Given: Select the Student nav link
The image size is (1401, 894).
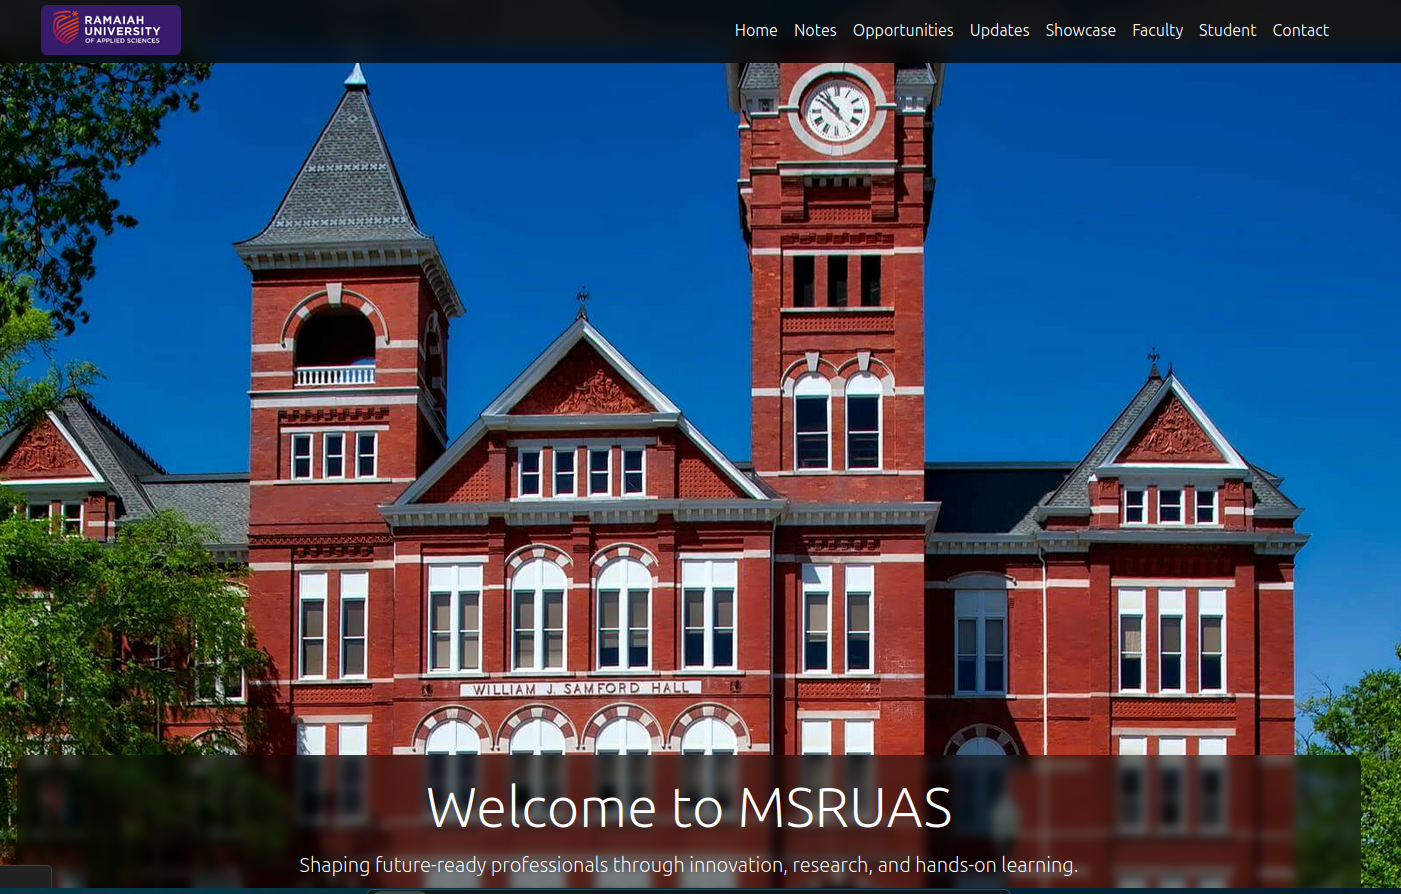Looking at the screenshot, I should pyautogui.click(x=1227, y=30).
